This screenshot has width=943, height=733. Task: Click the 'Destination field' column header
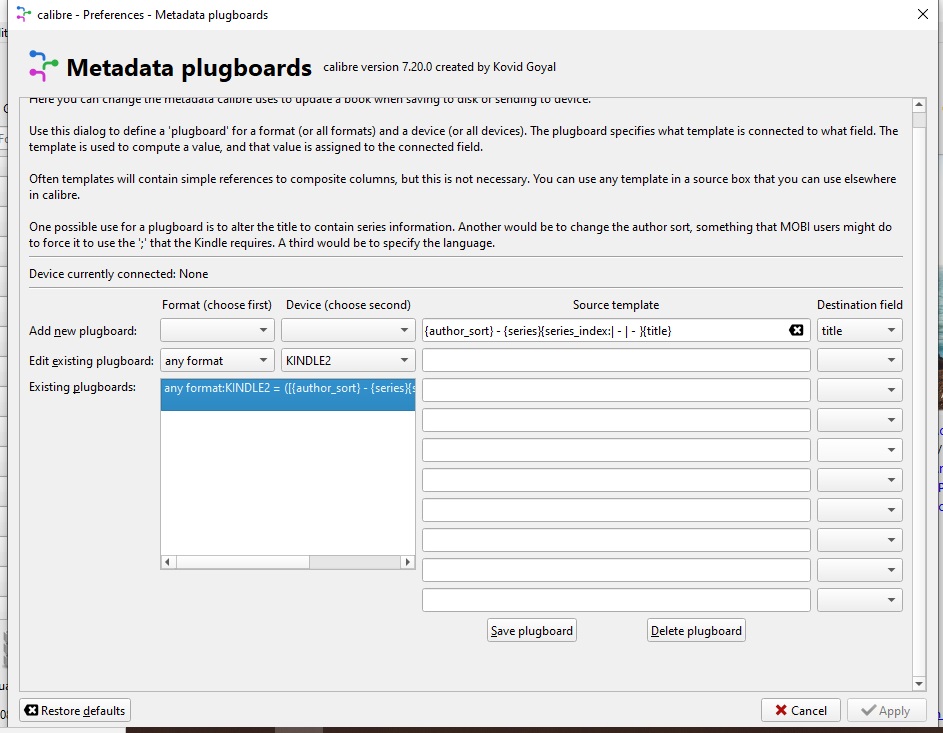pyautogui.click(x=859, y=305)
